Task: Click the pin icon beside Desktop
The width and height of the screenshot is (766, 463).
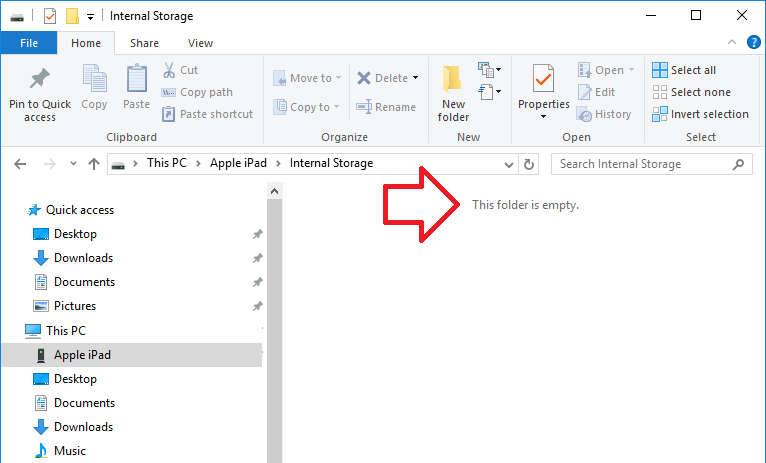Action: click(x=257, y=234)
